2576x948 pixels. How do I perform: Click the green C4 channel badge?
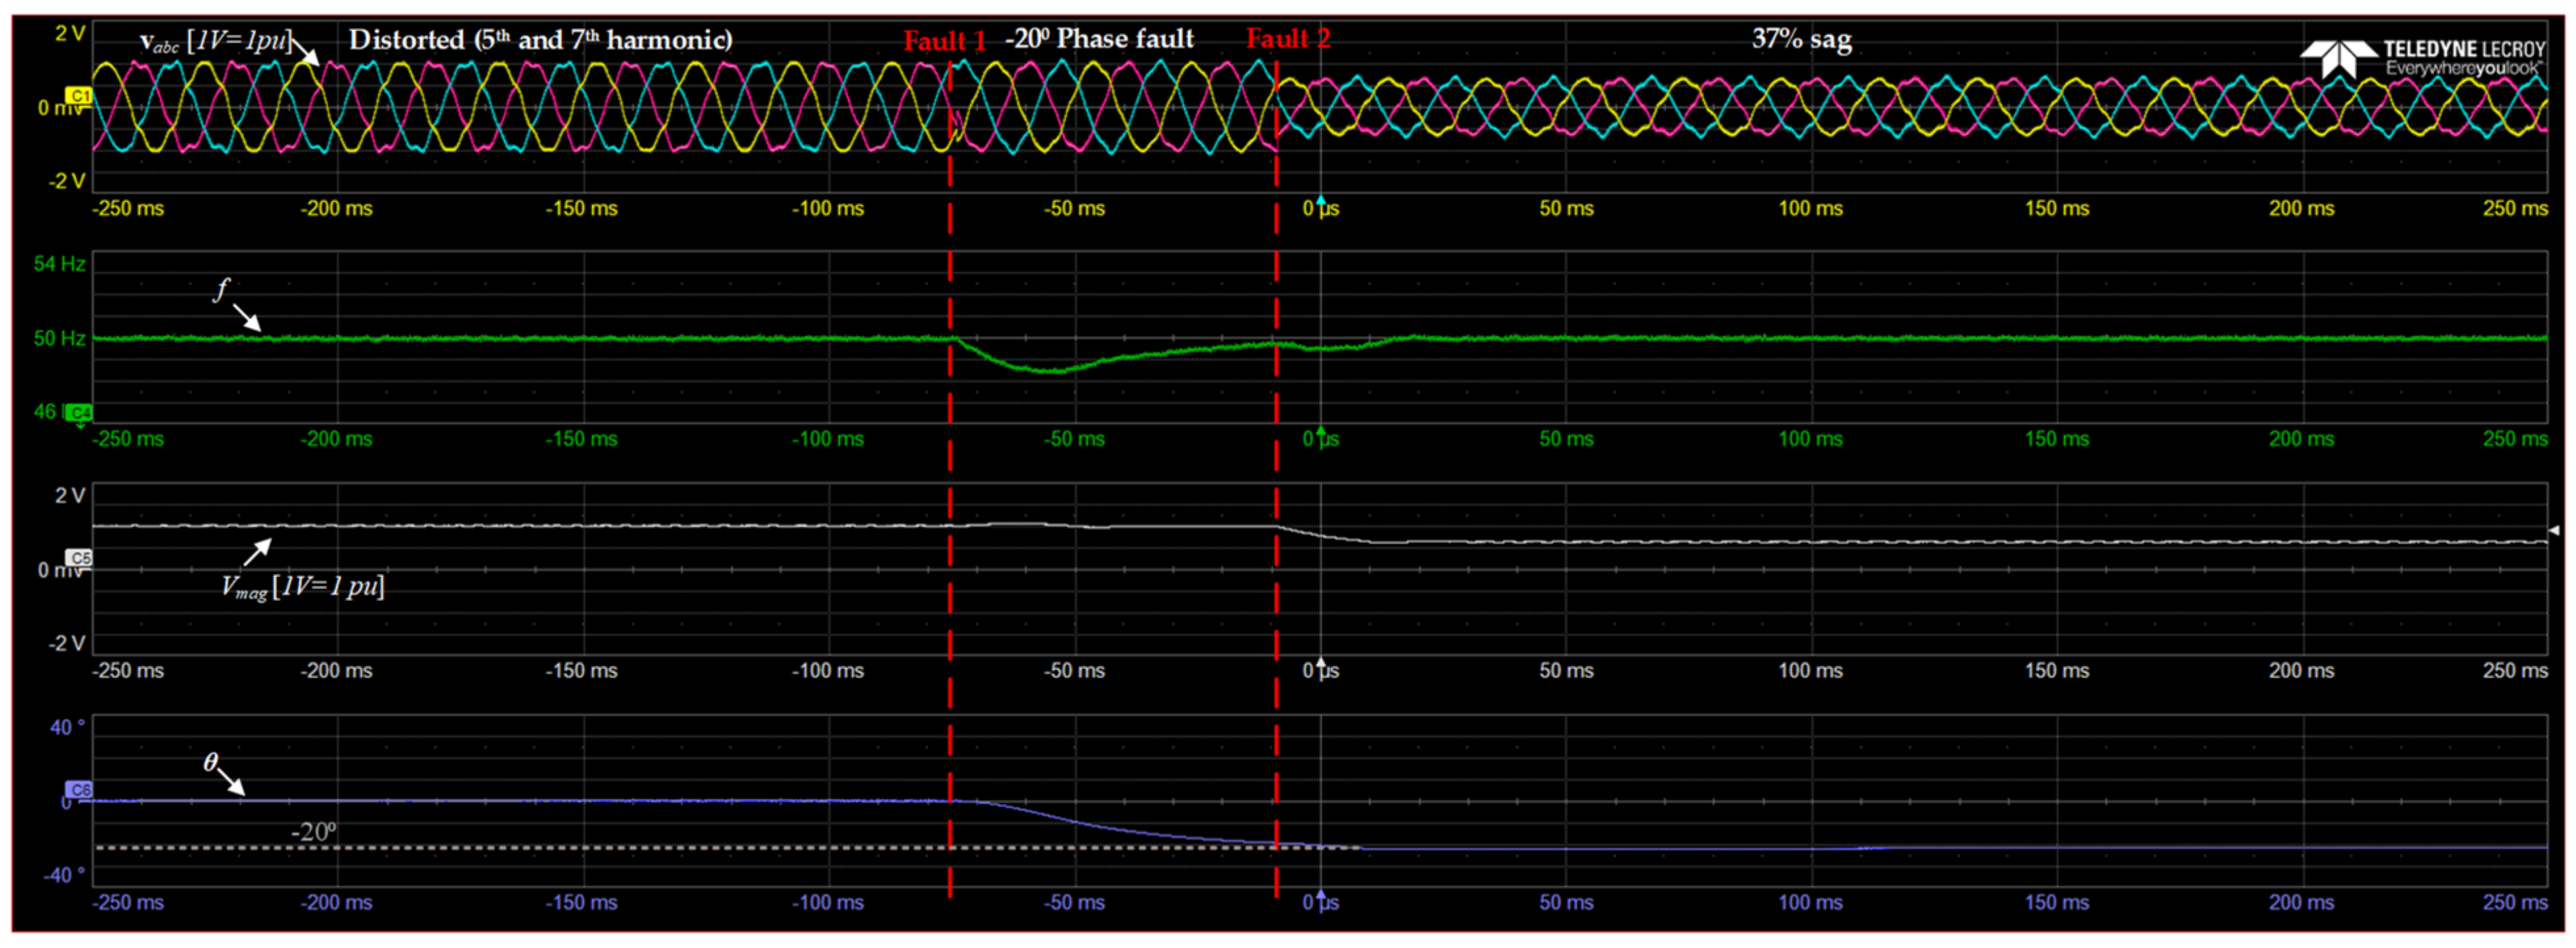coord(79,413)
